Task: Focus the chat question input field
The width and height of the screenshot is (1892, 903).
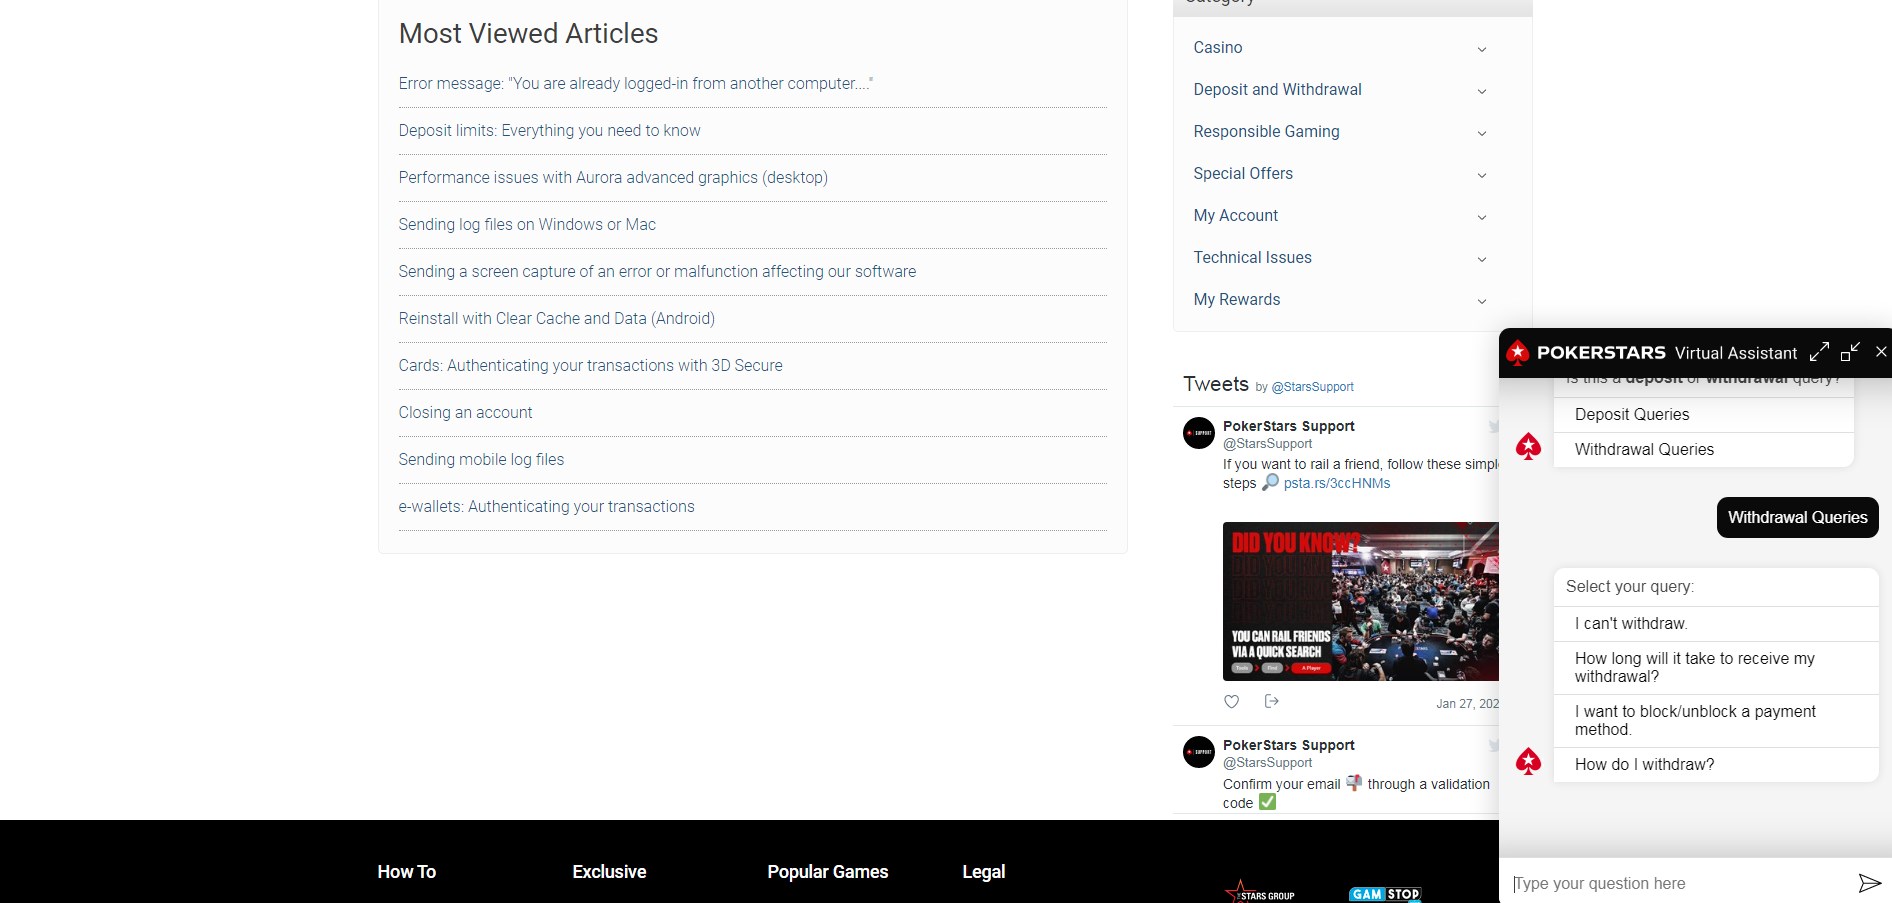Action: (x=1680, y=883)
